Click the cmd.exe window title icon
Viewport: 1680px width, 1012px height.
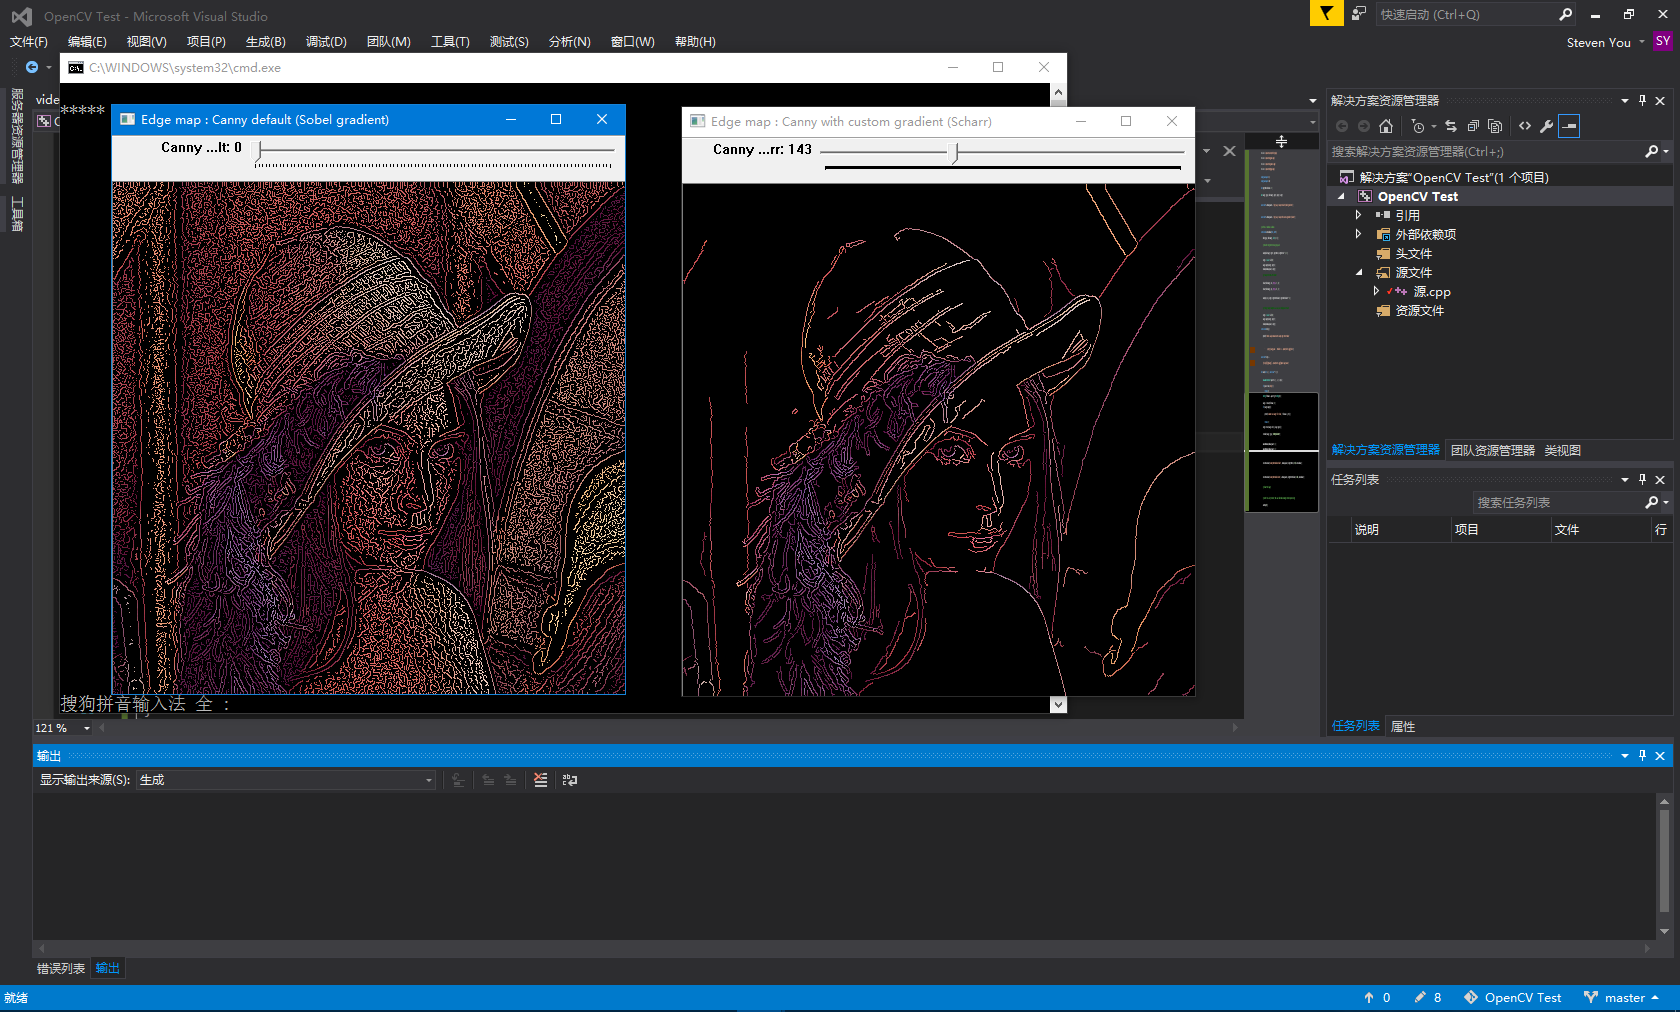pyautogui.click(x=76, y=68)
